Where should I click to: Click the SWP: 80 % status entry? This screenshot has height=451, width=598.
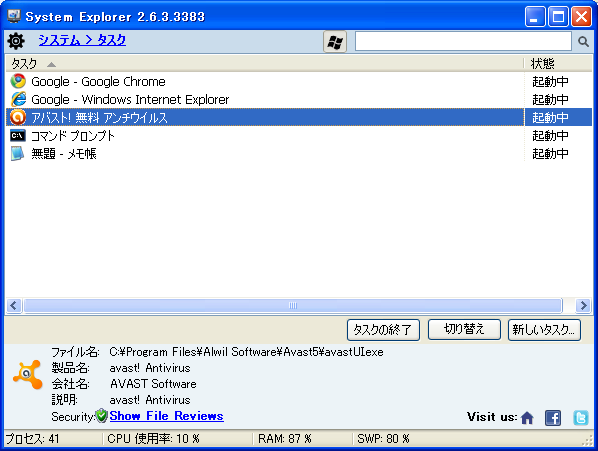click(383, 439)
